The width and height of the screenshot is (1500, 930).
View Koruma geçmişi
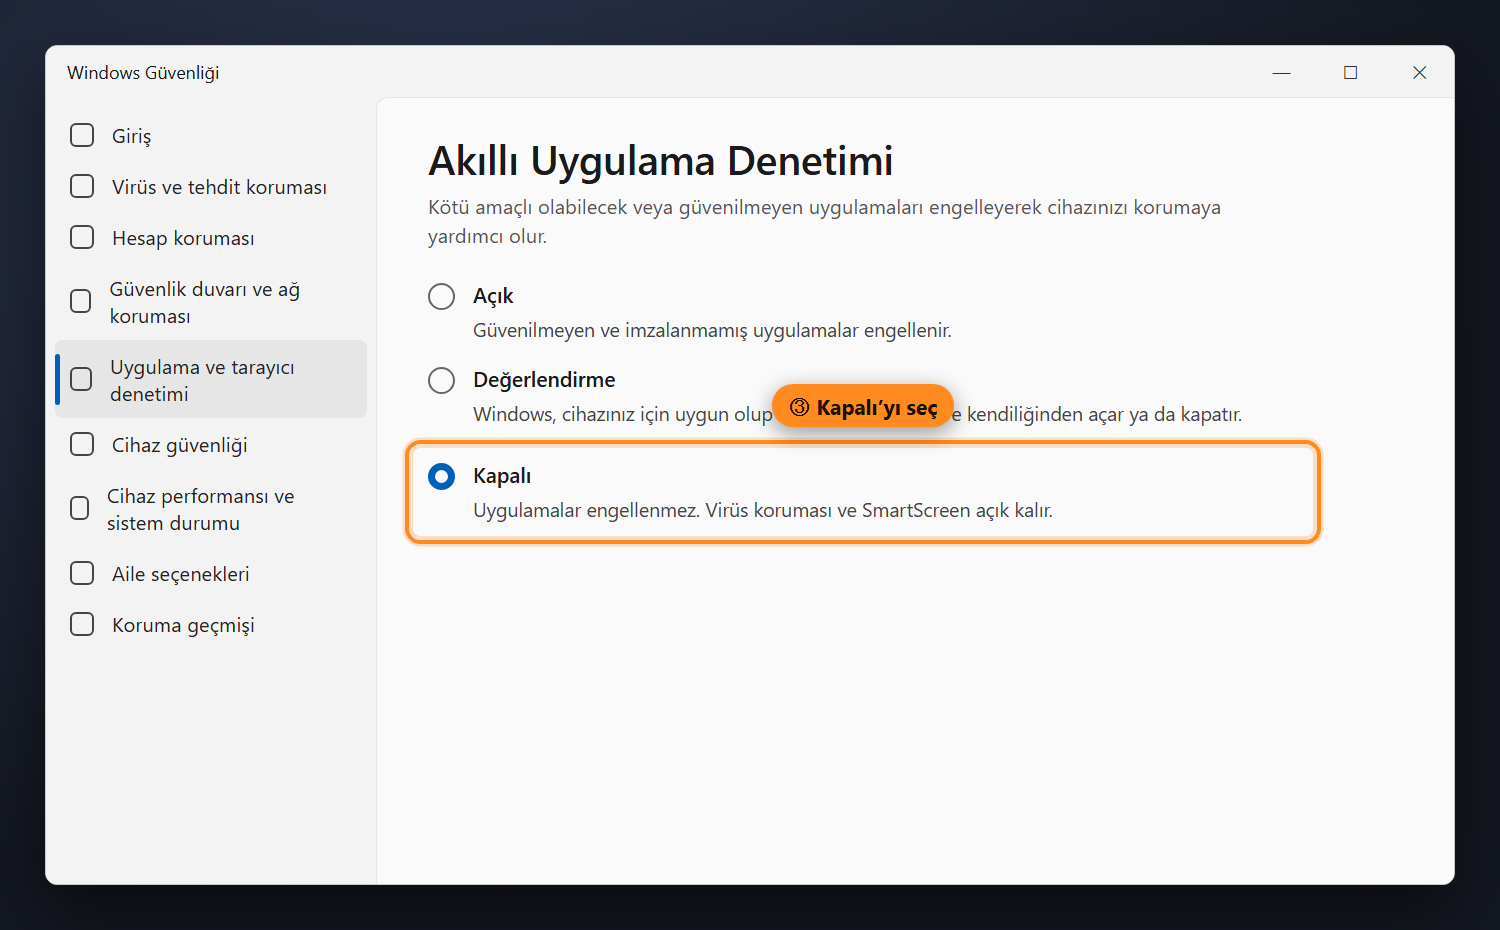pos(211,624)
